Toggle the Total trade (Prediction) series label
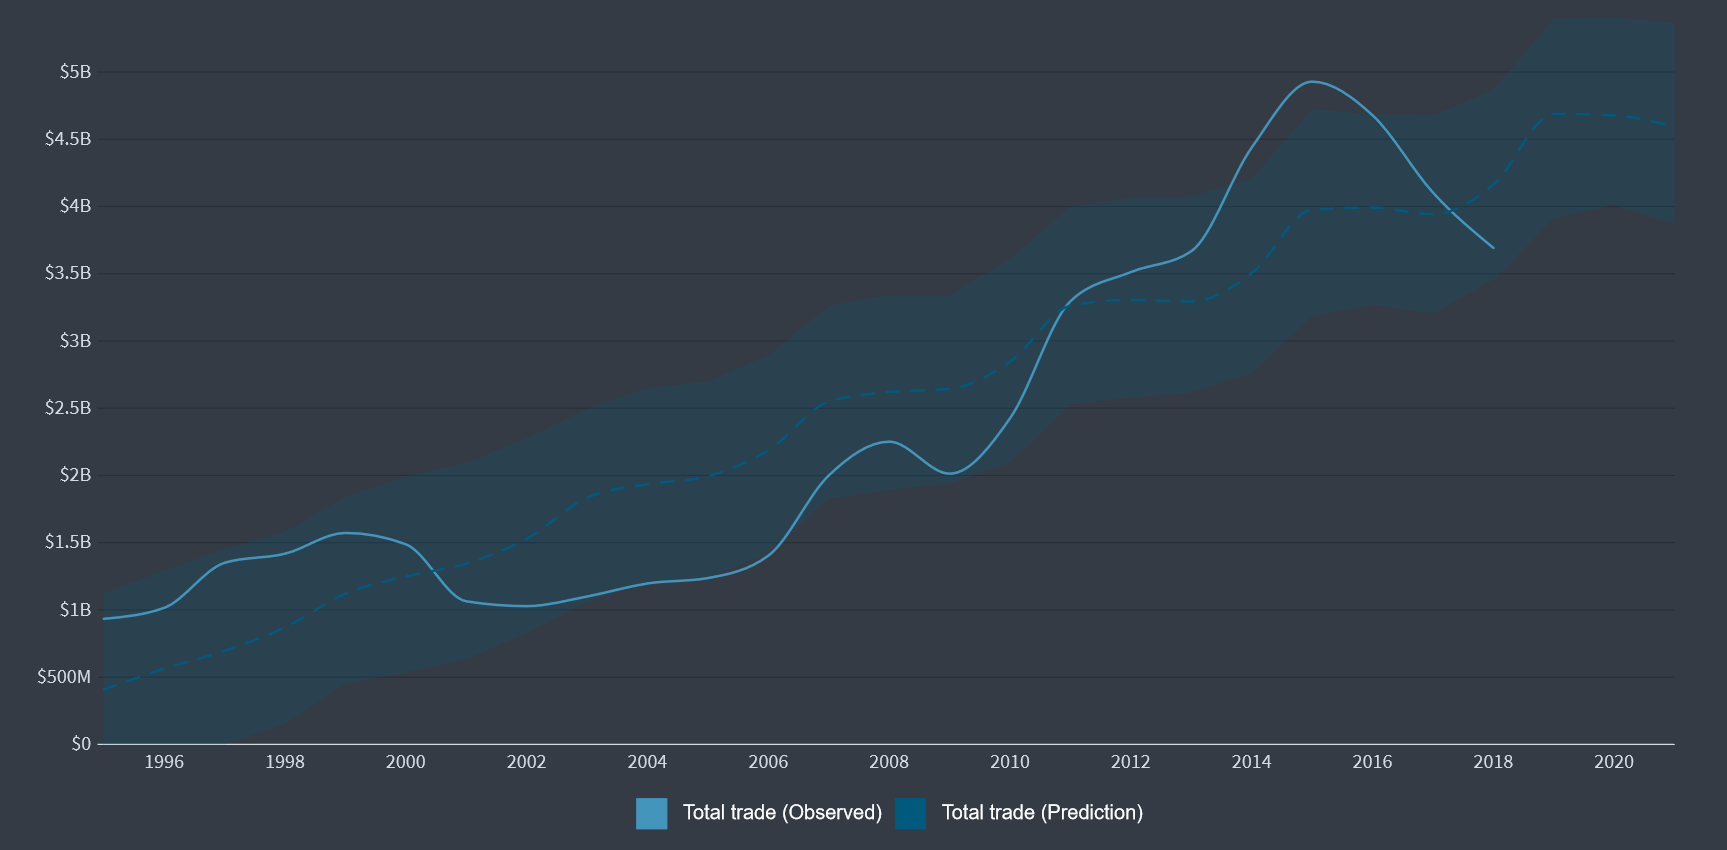1727x850 pixels. click(x=1042, y=813)
